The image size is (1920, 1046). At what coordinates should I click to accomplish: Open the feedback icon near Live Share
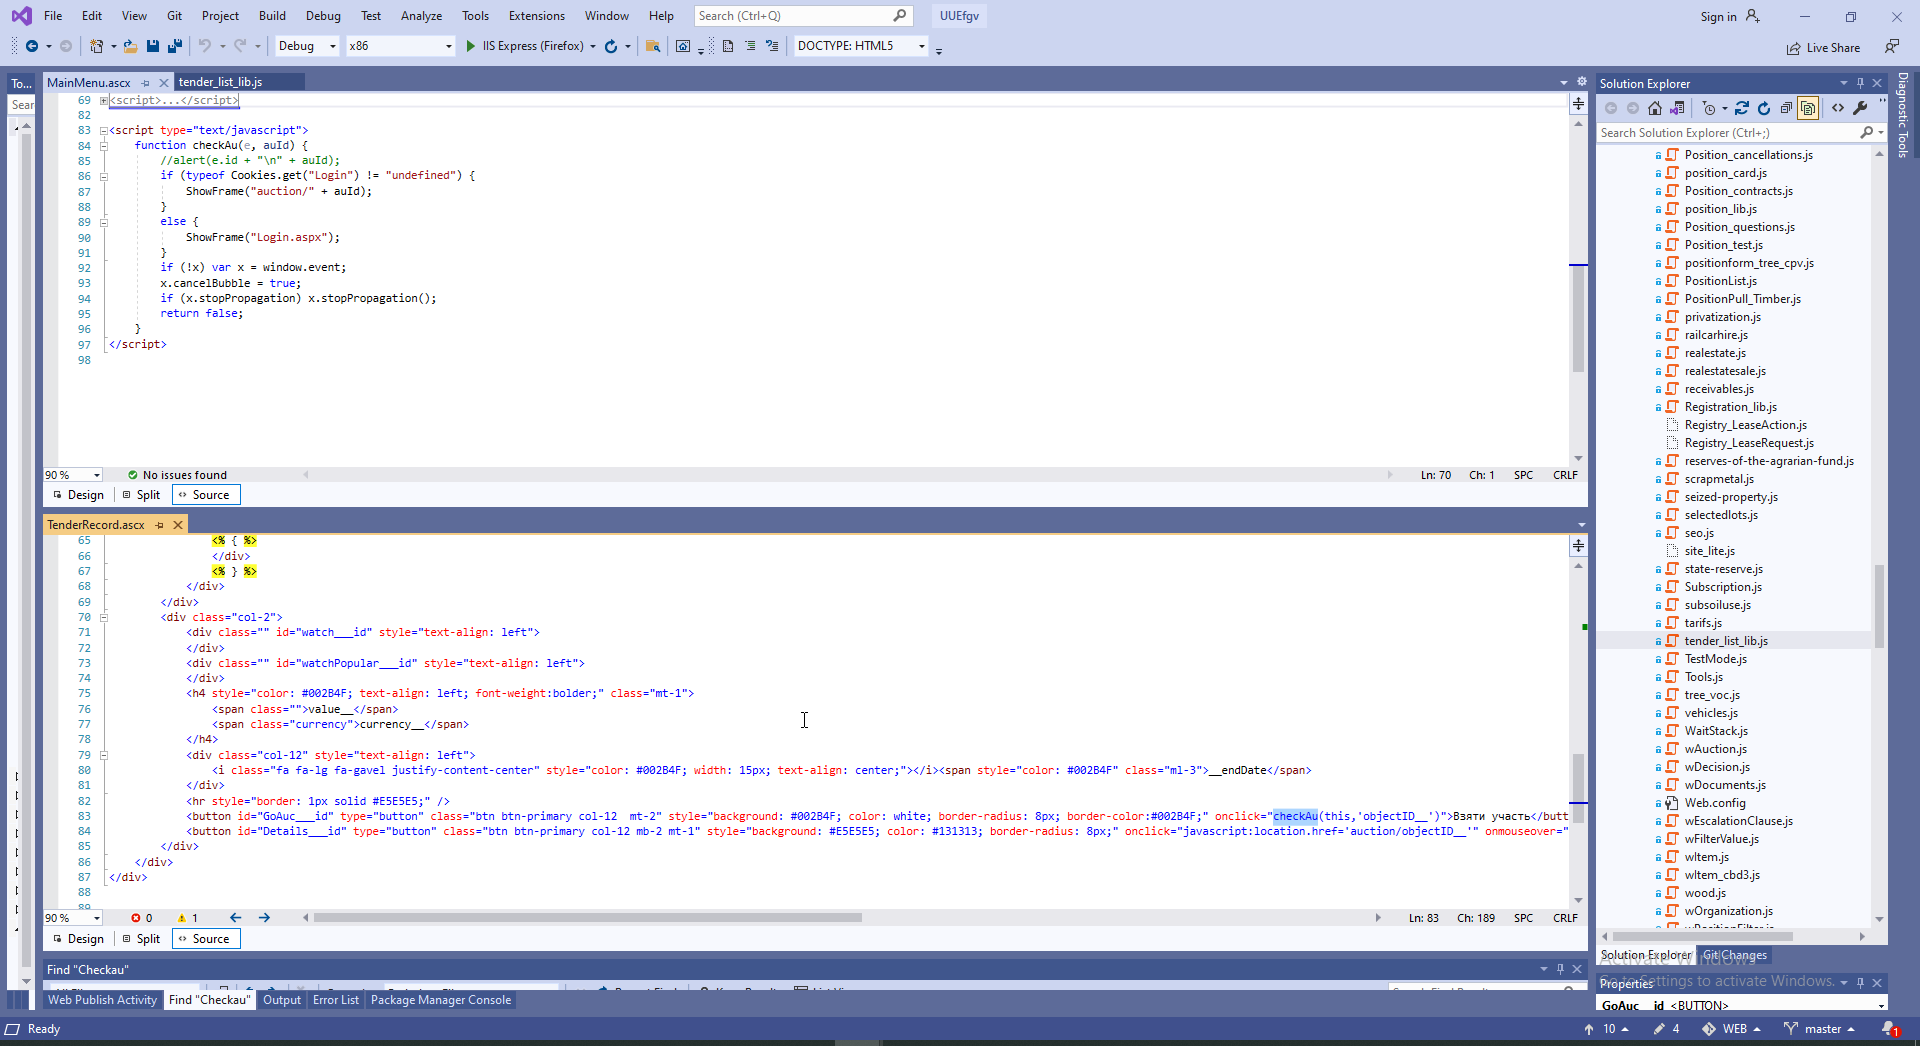point(1891,47)
